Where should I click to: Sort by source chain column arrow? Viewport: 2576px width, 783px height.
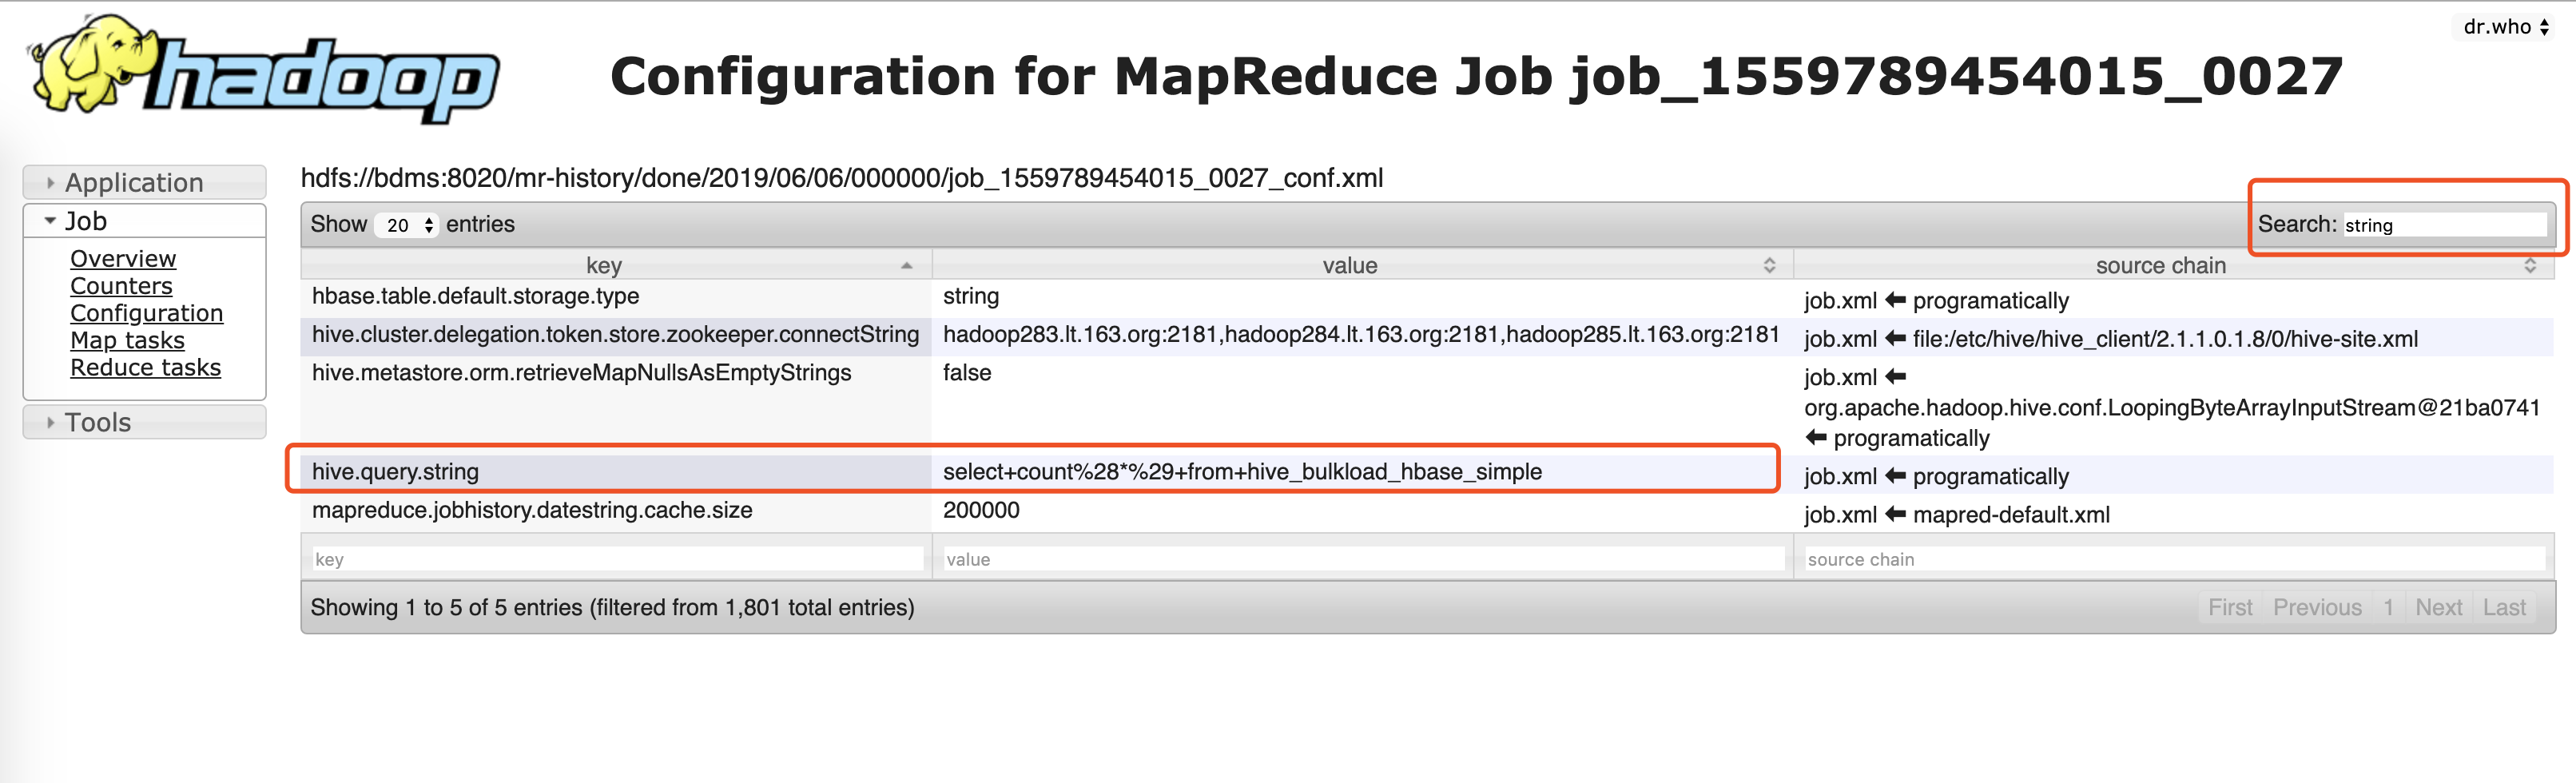[x=2529, y=266]
